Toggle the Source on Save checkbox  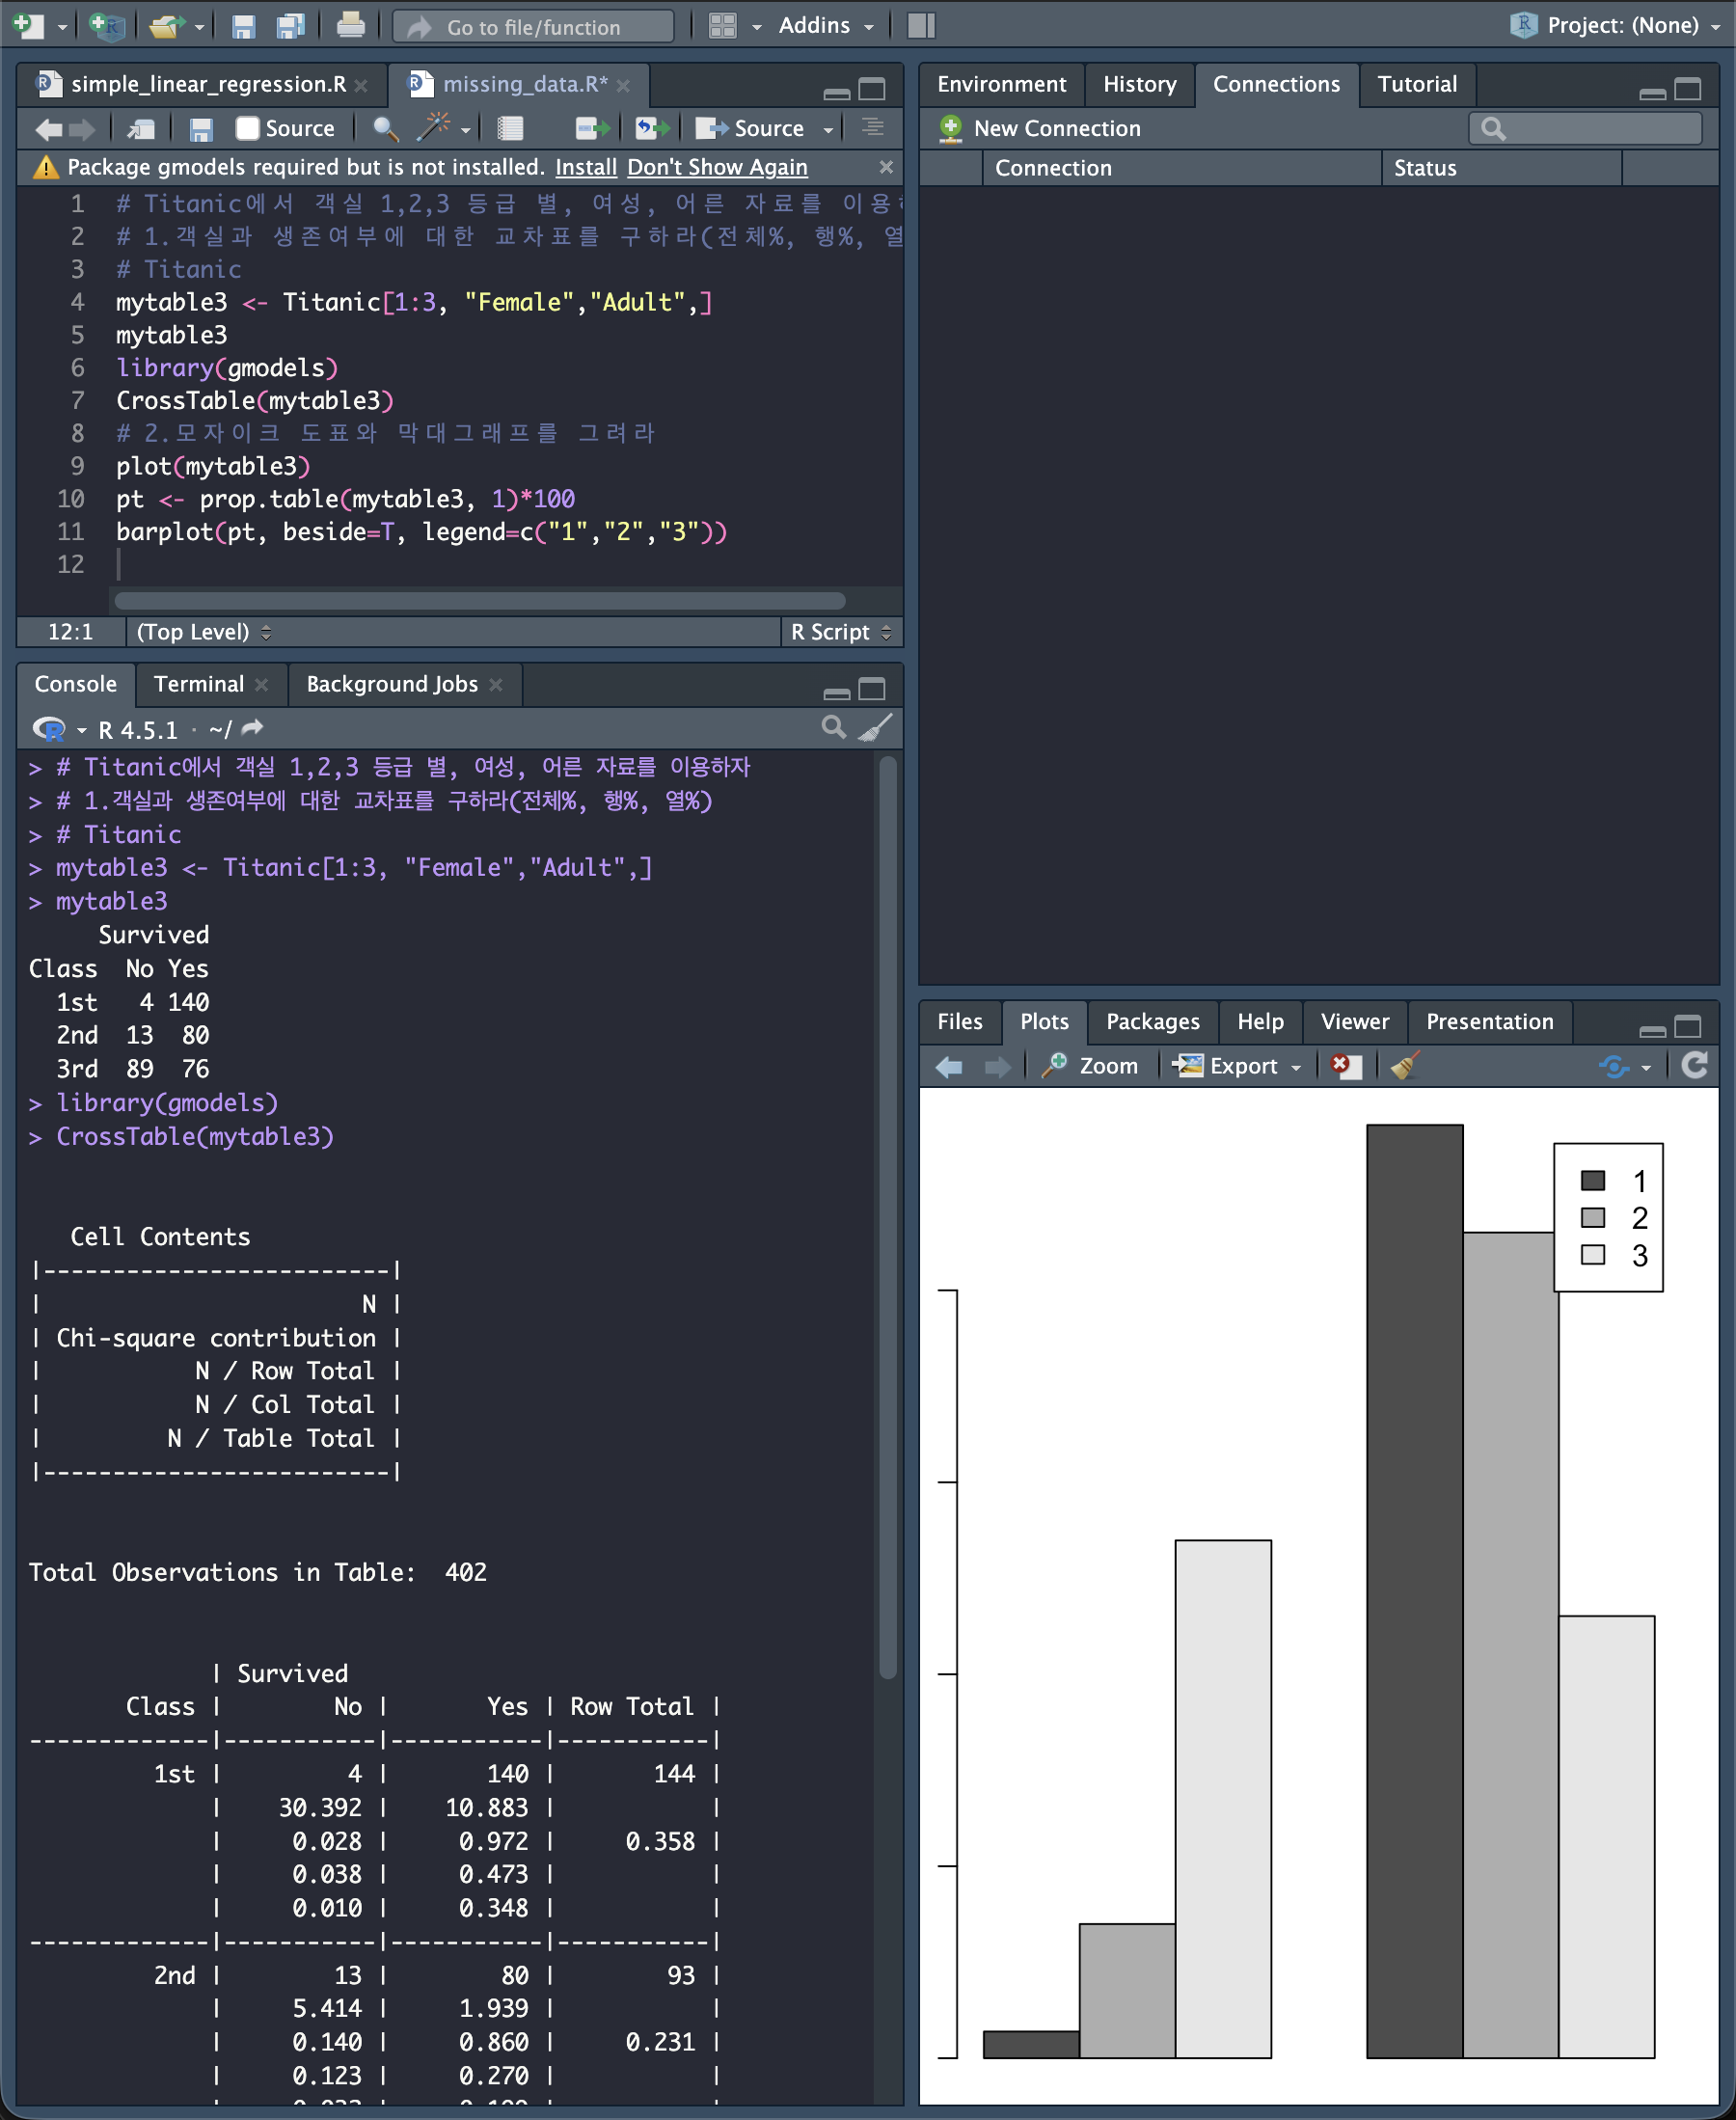(x=247, y=128)
